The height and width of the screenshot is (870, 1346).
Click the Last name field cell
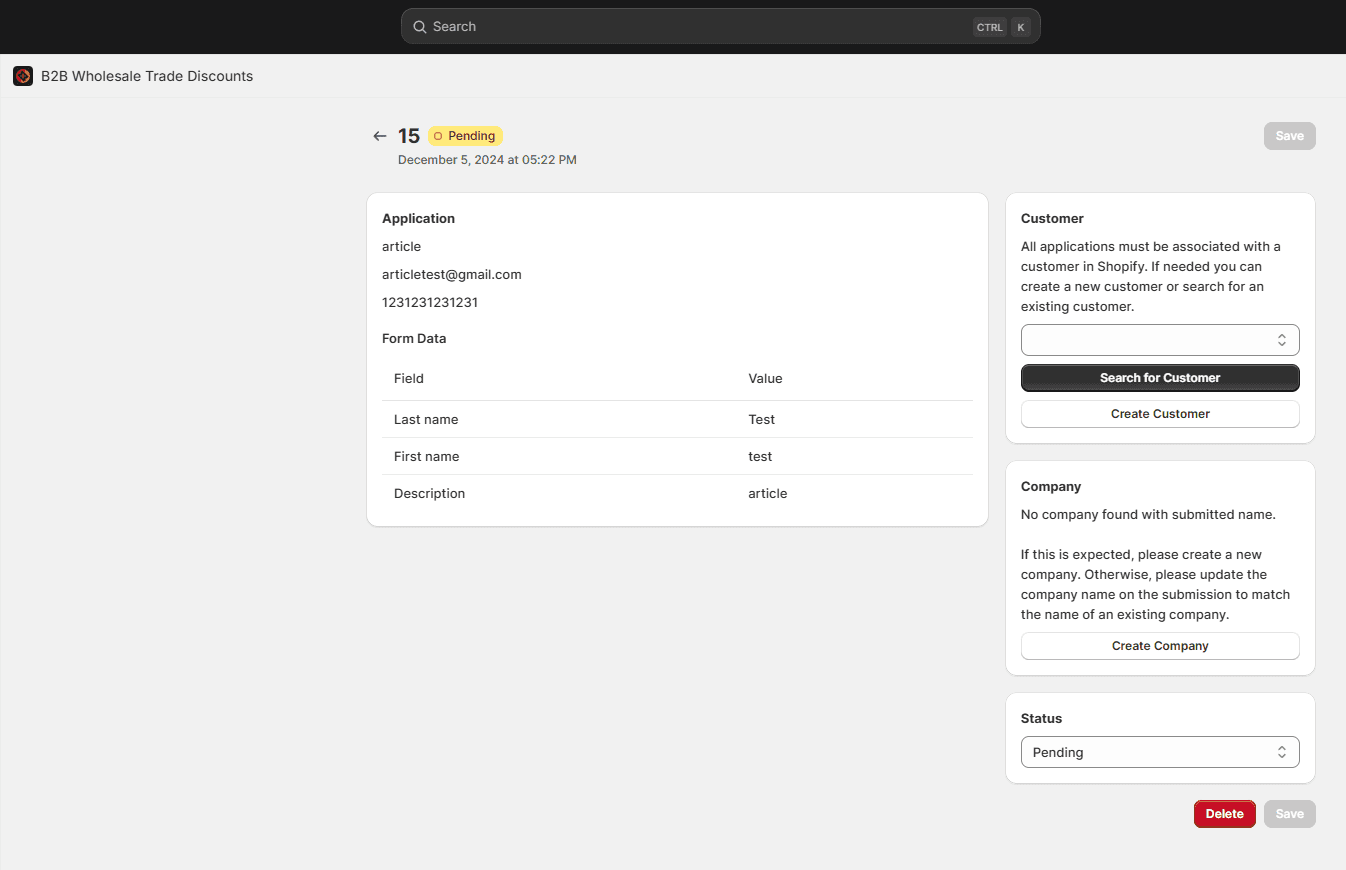point(426,419)
